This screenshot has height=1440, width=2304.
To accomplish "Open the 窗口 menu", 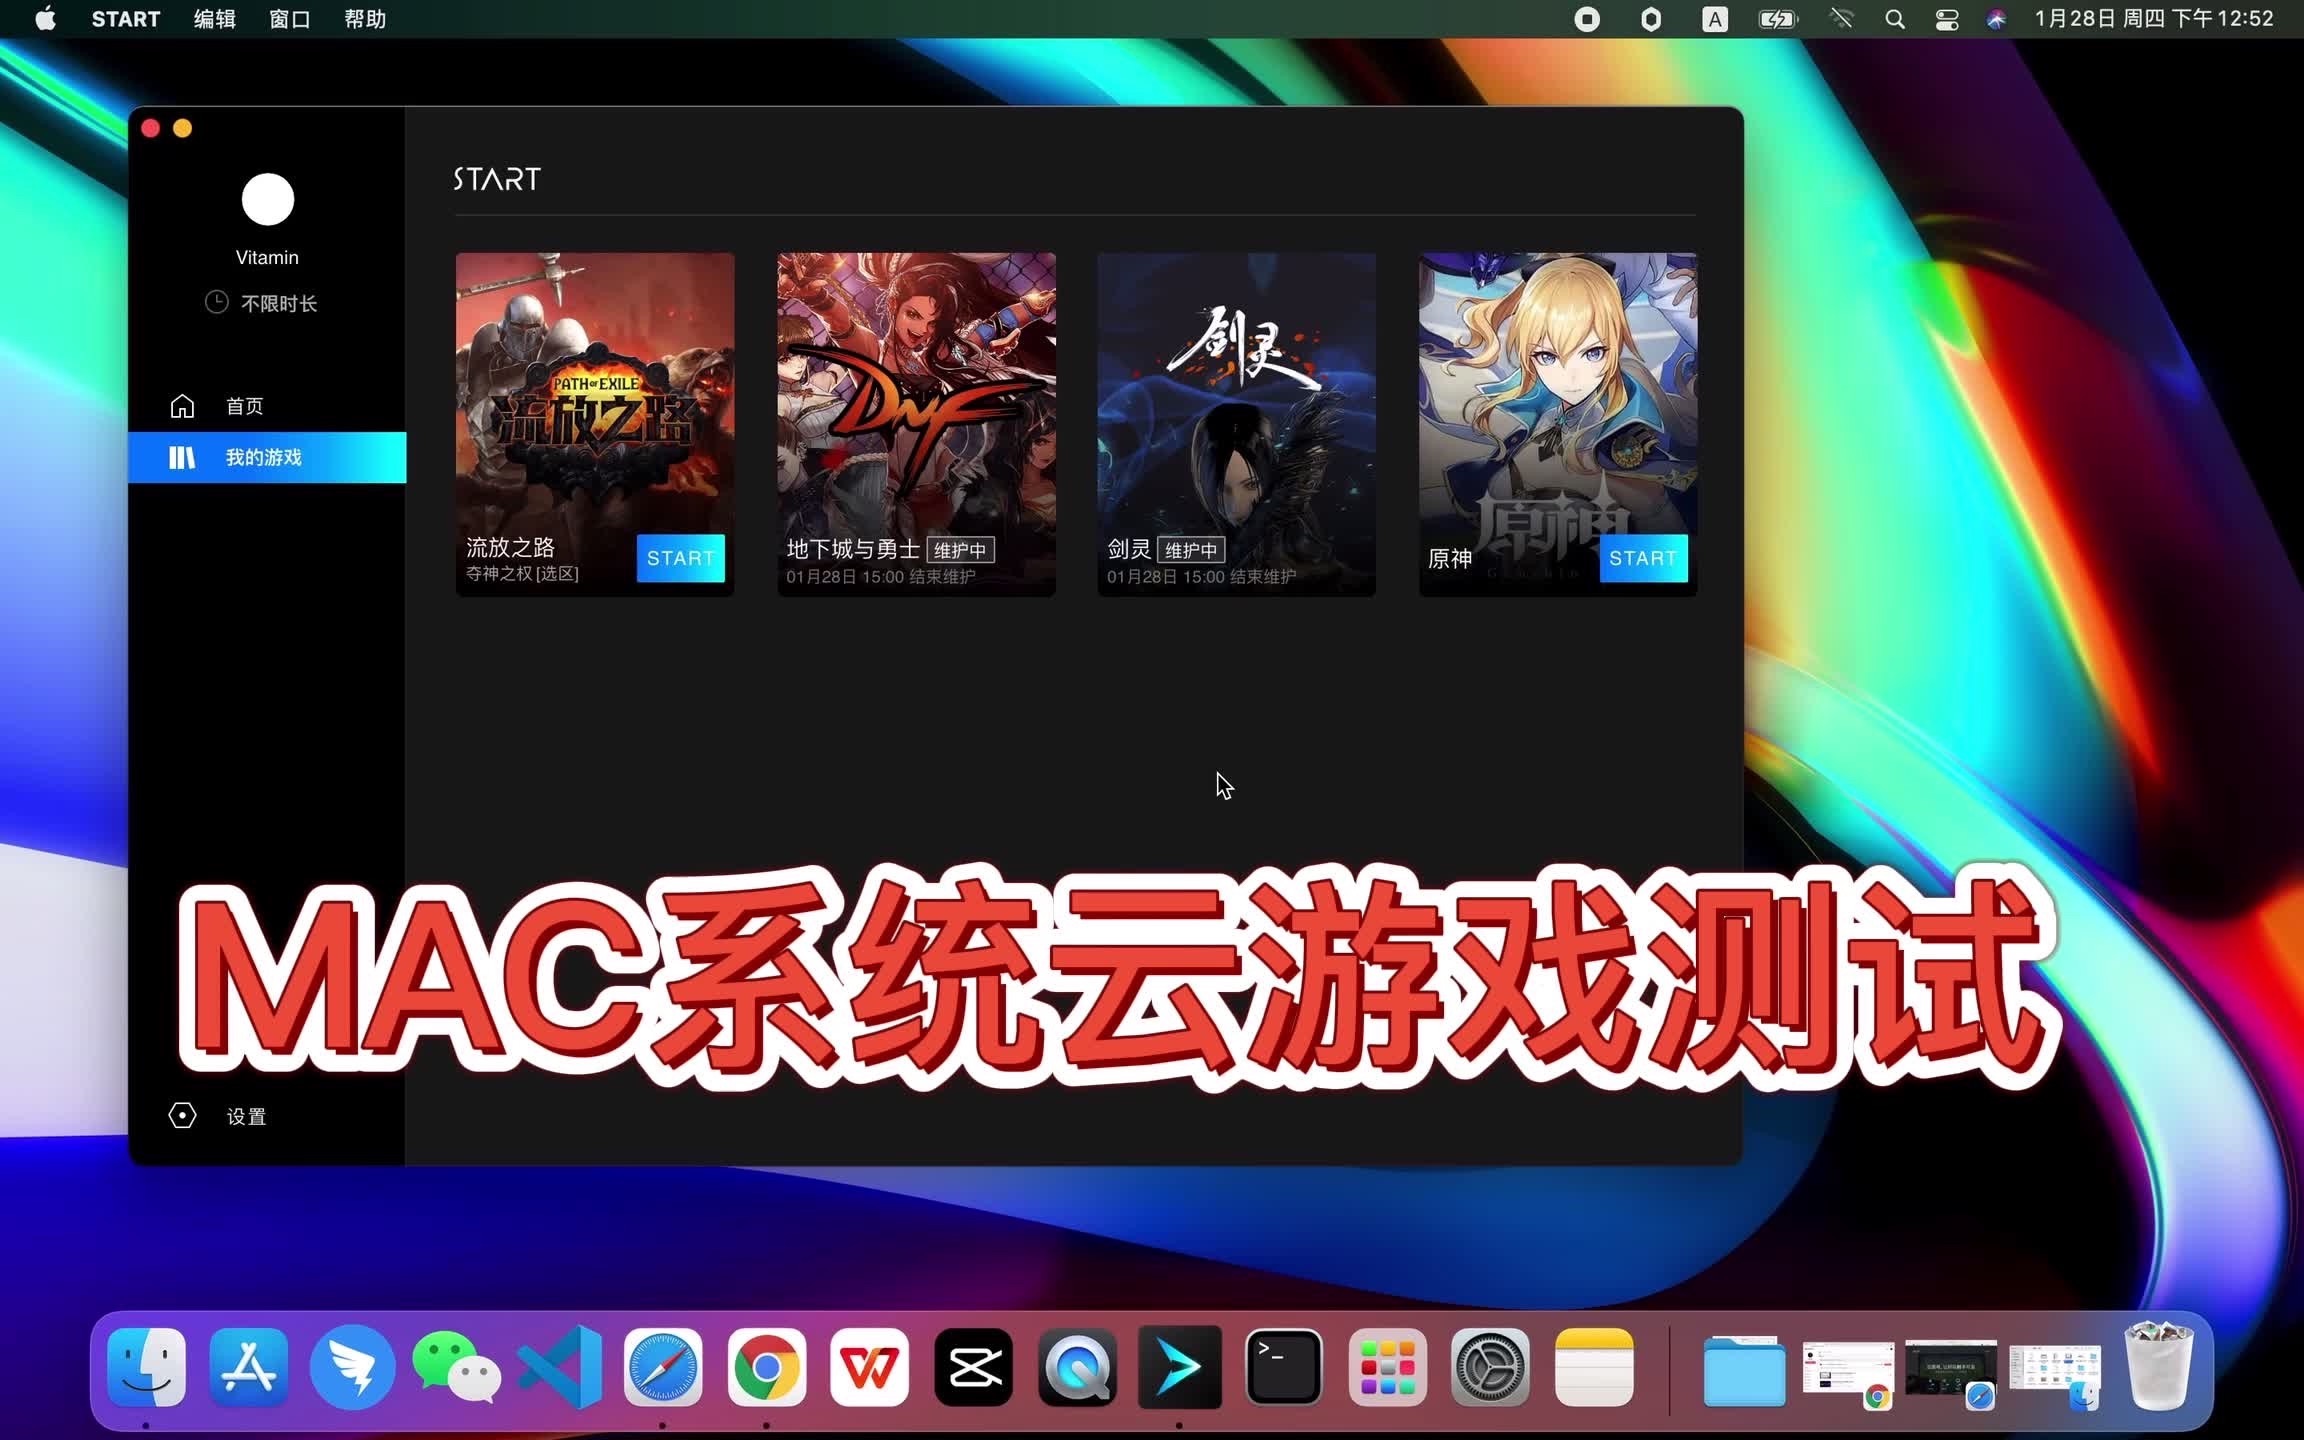I will click(x=289, y=19).
